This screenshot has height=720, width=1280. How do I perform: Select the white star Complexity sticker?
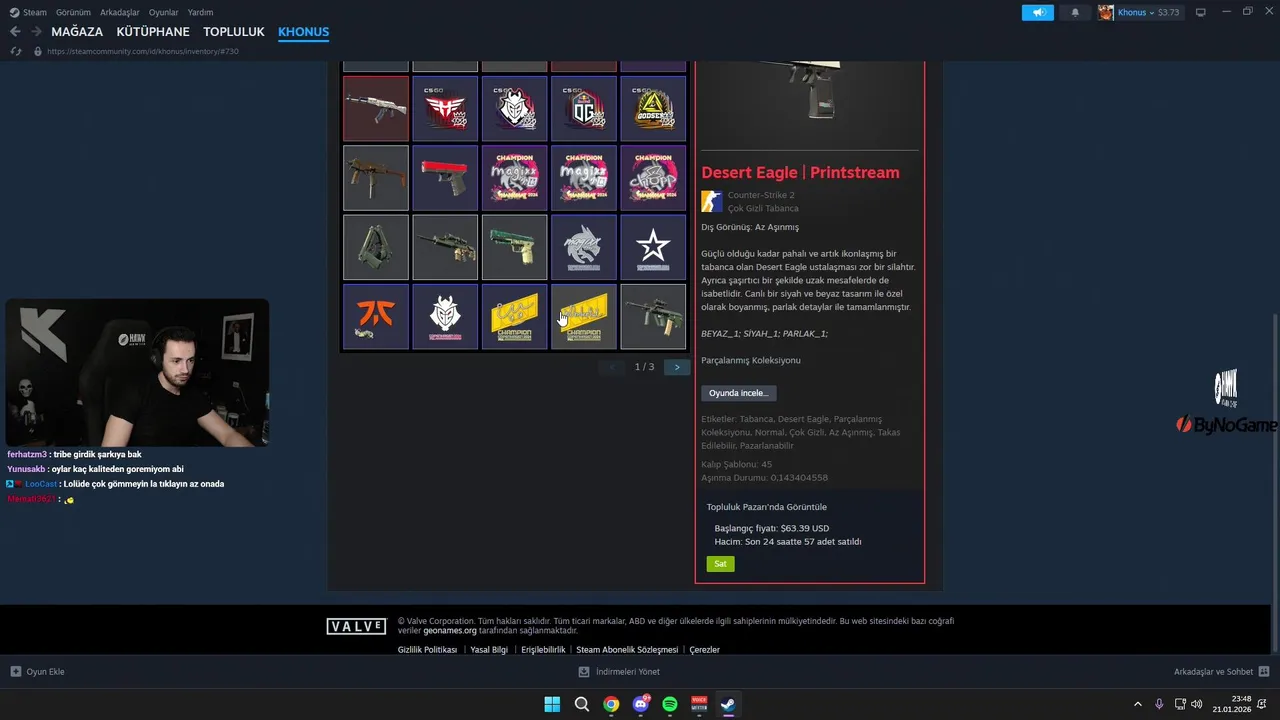pyautogui.click(x=653, y=247)
